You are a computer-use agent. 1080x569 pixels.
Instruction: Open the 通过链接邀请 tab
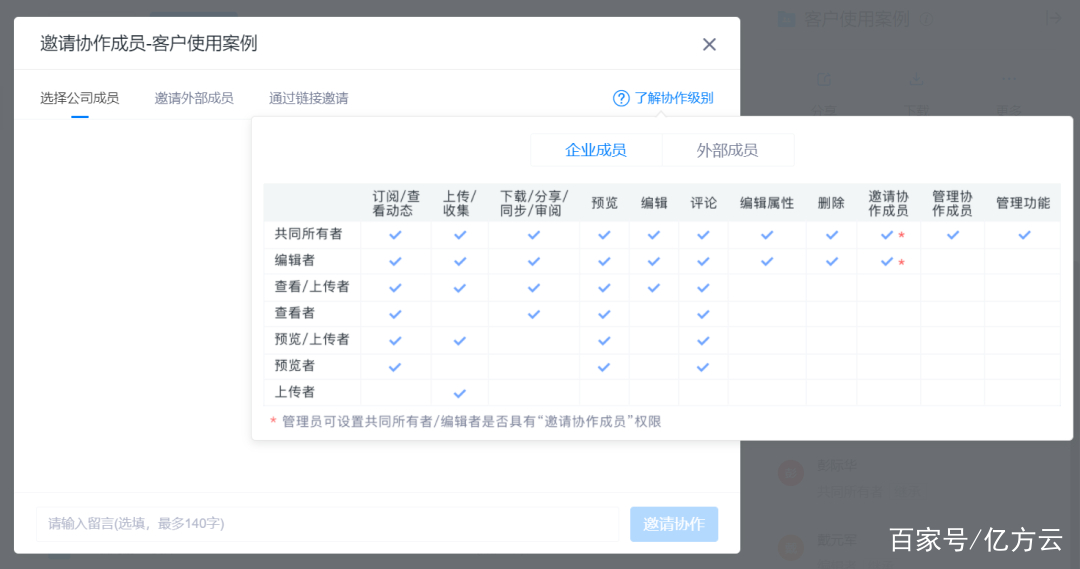click(x=308, y=99)
